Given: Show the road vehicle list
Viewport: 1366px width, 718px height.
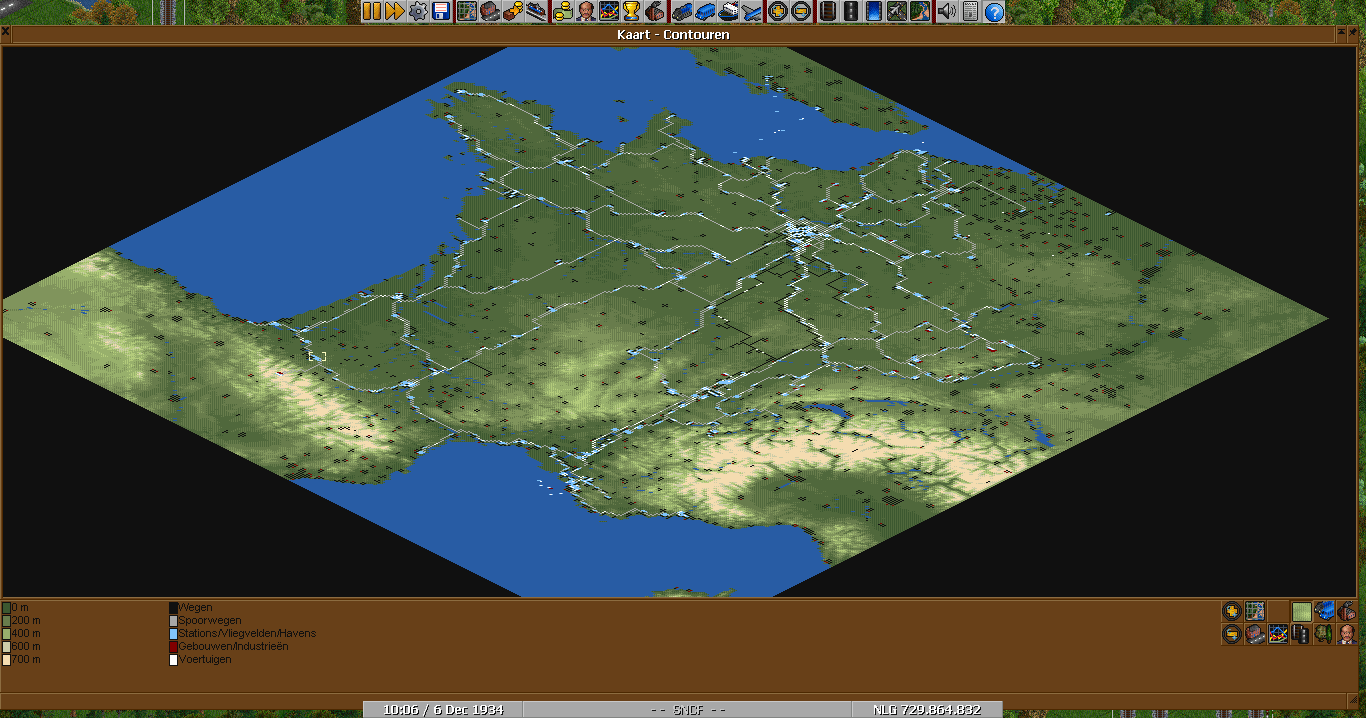Looking at the screenshot, I should pos(705,11).
